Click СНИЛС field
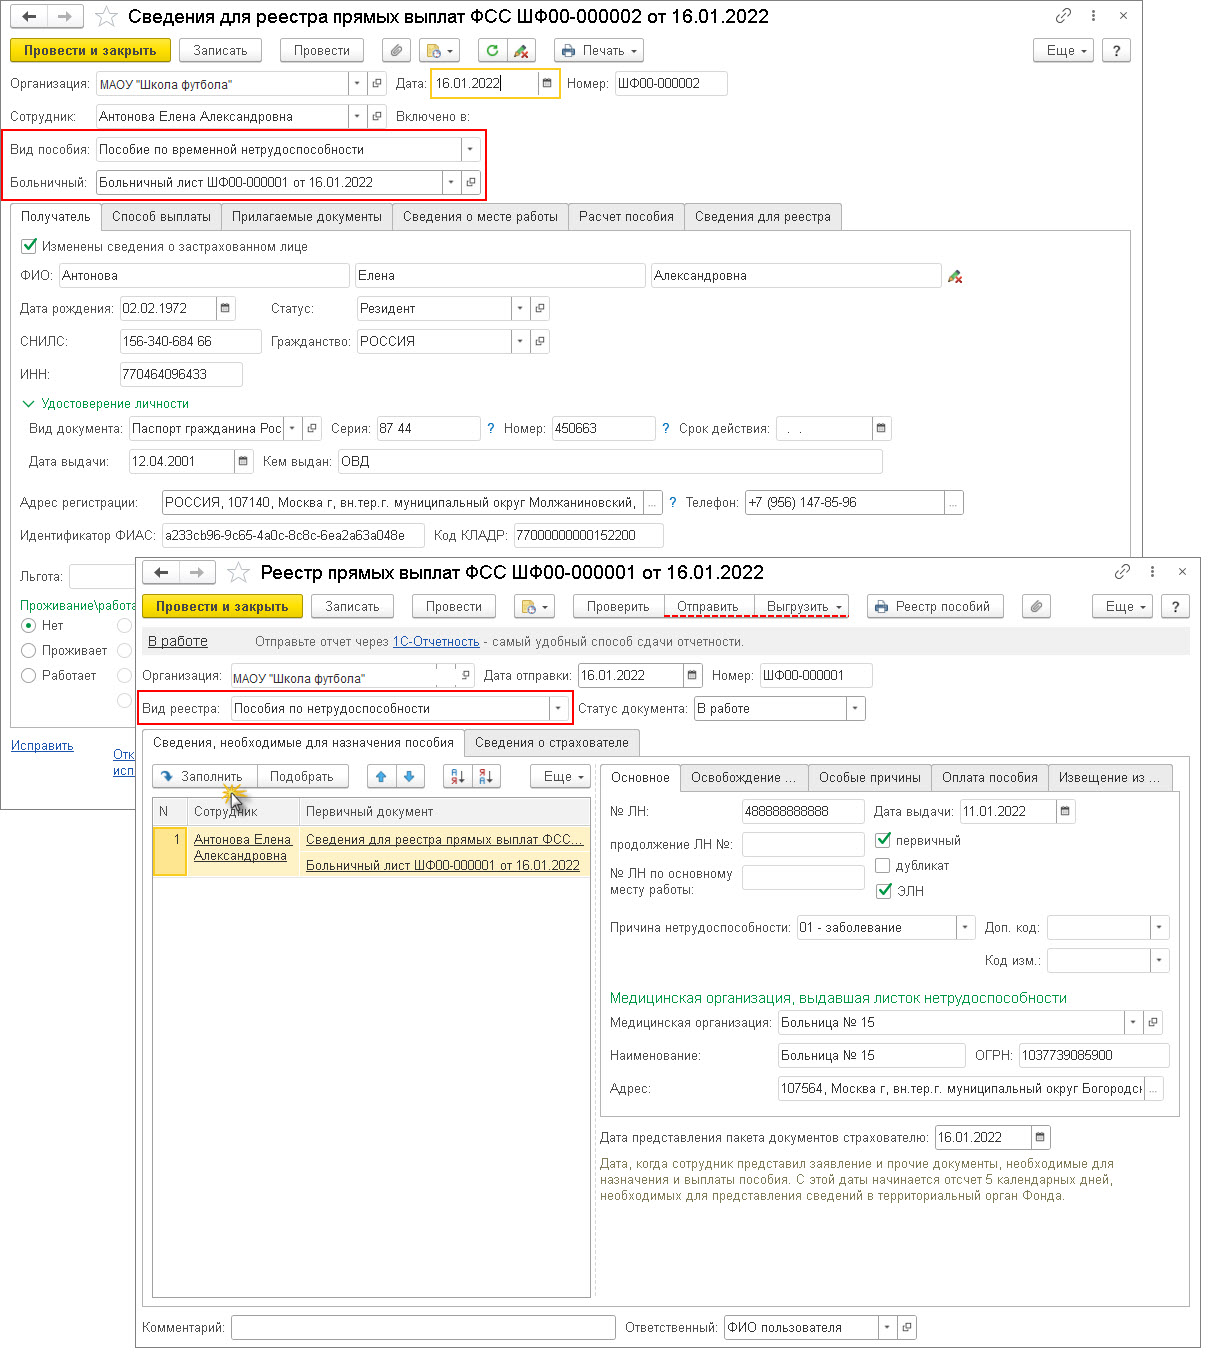The width and height of the screenshot is (1208, 1356). pos(190,341)
